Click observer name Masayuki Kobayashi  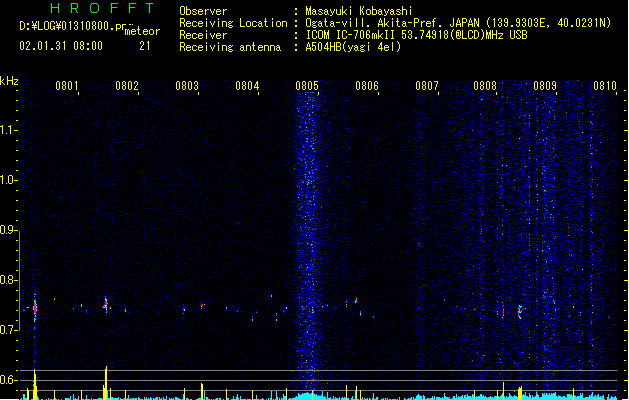(359, 11)
